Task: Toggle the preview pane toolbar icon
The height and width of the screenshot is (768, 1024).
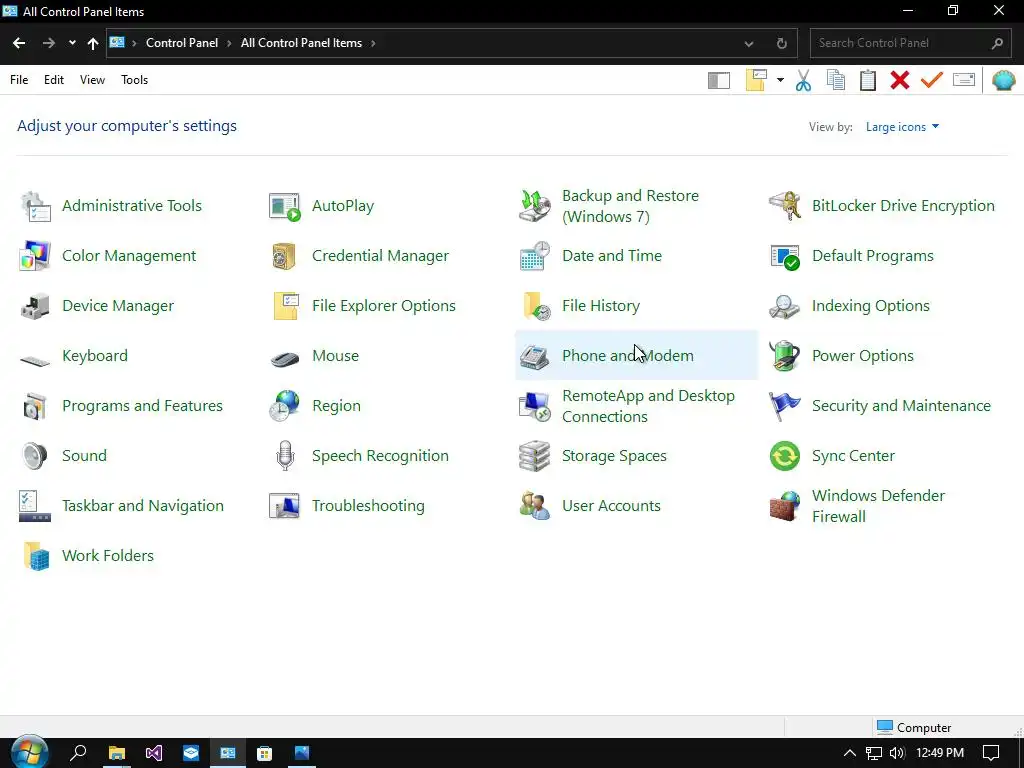Action: [x=719, y=80]
